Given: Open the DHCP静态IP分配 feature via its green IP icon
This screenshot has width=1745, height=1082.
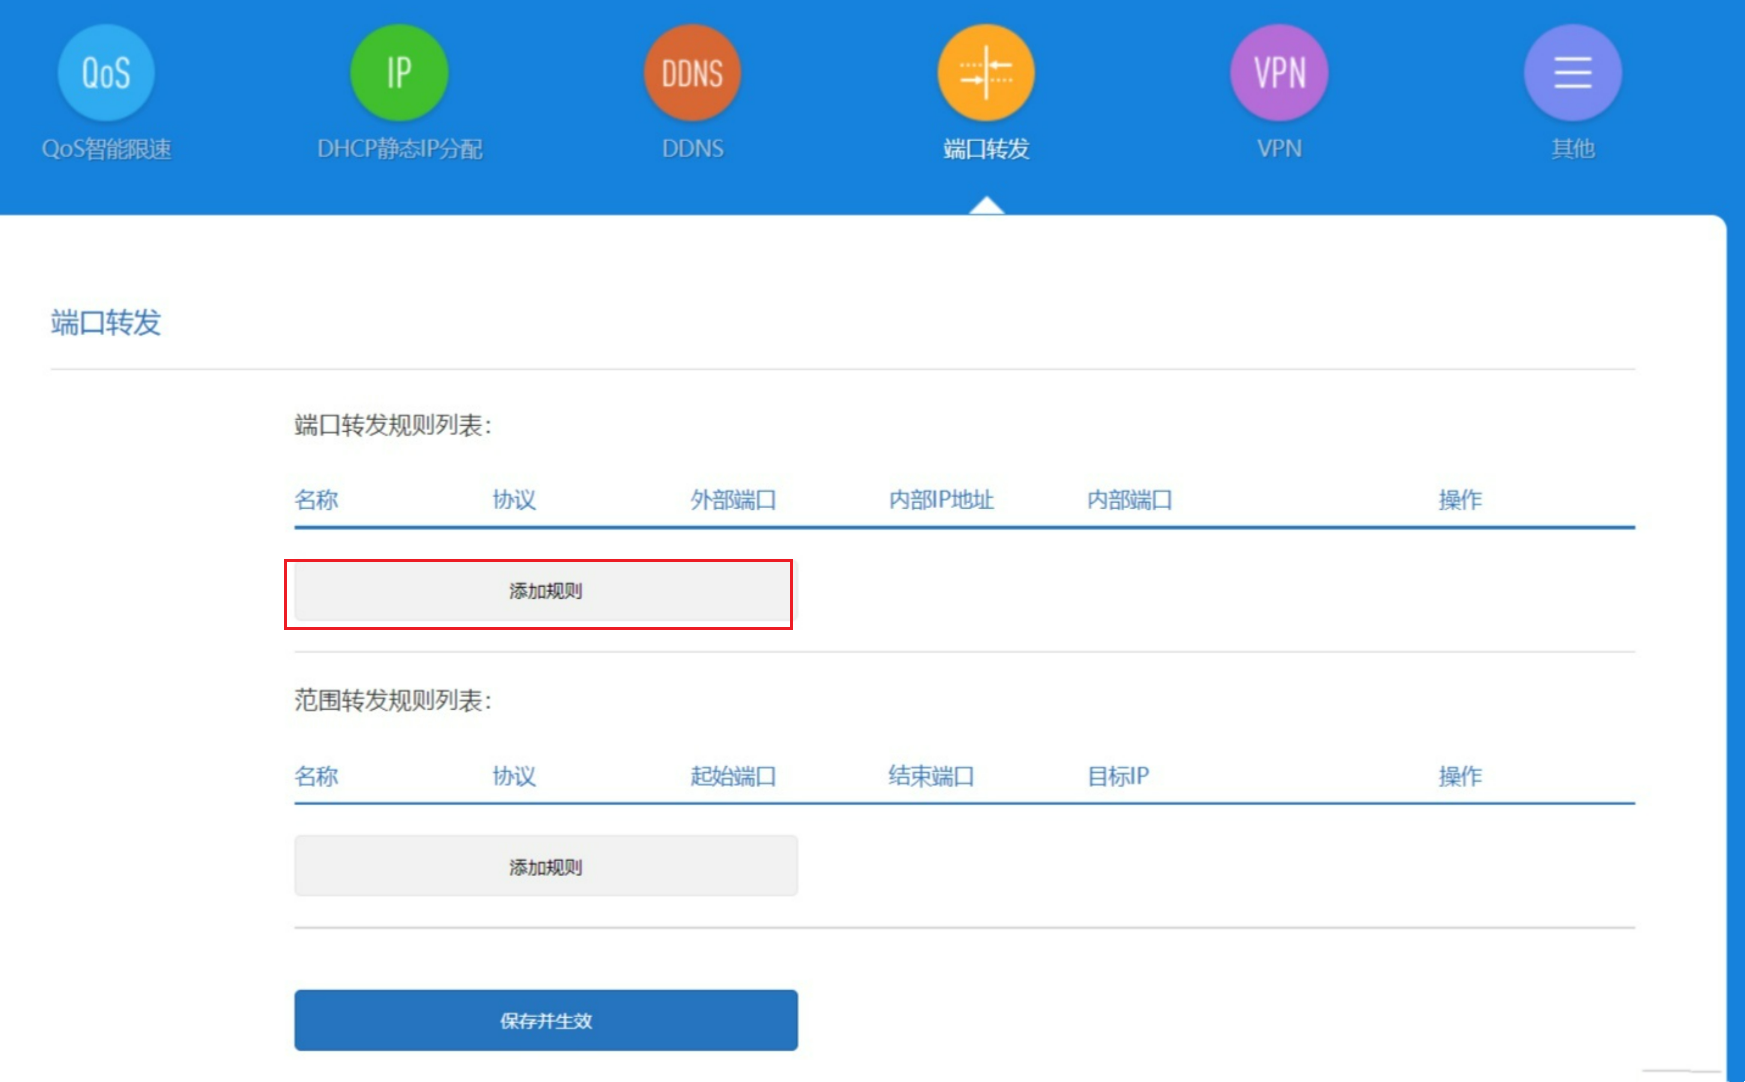Looking at the screenshot, I should [x=398, y=71].
